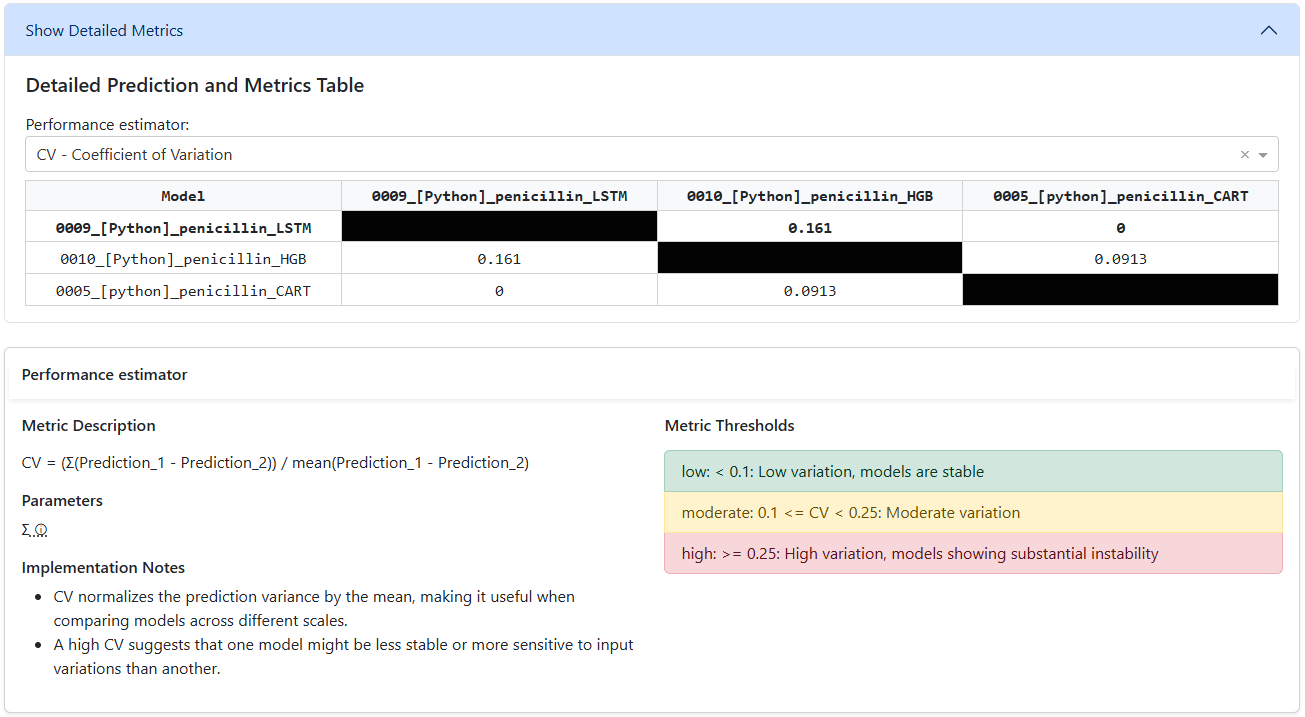Select the 0010_[Python]_penicillin_HGB column header
Image resolution: width=1305 pixels, height=717 pixels.
coord(809,196)
